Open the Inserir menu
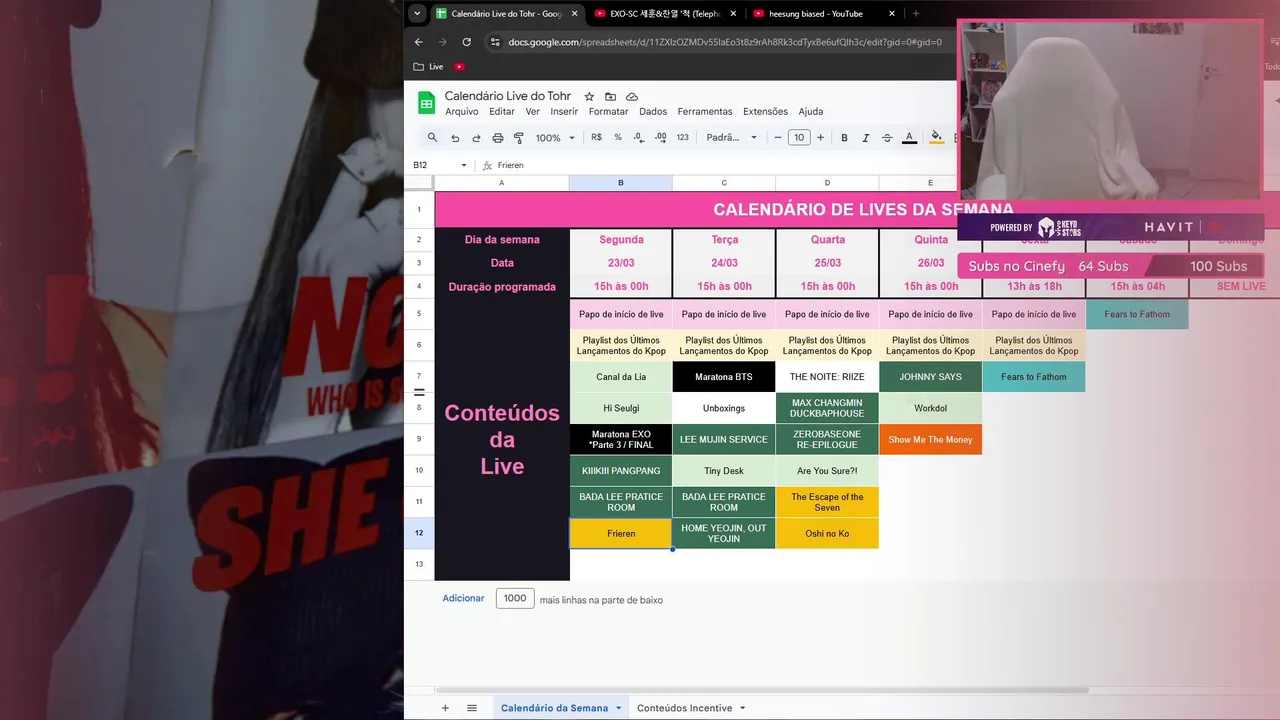1280x720 pixels. (x=564, y=112)
